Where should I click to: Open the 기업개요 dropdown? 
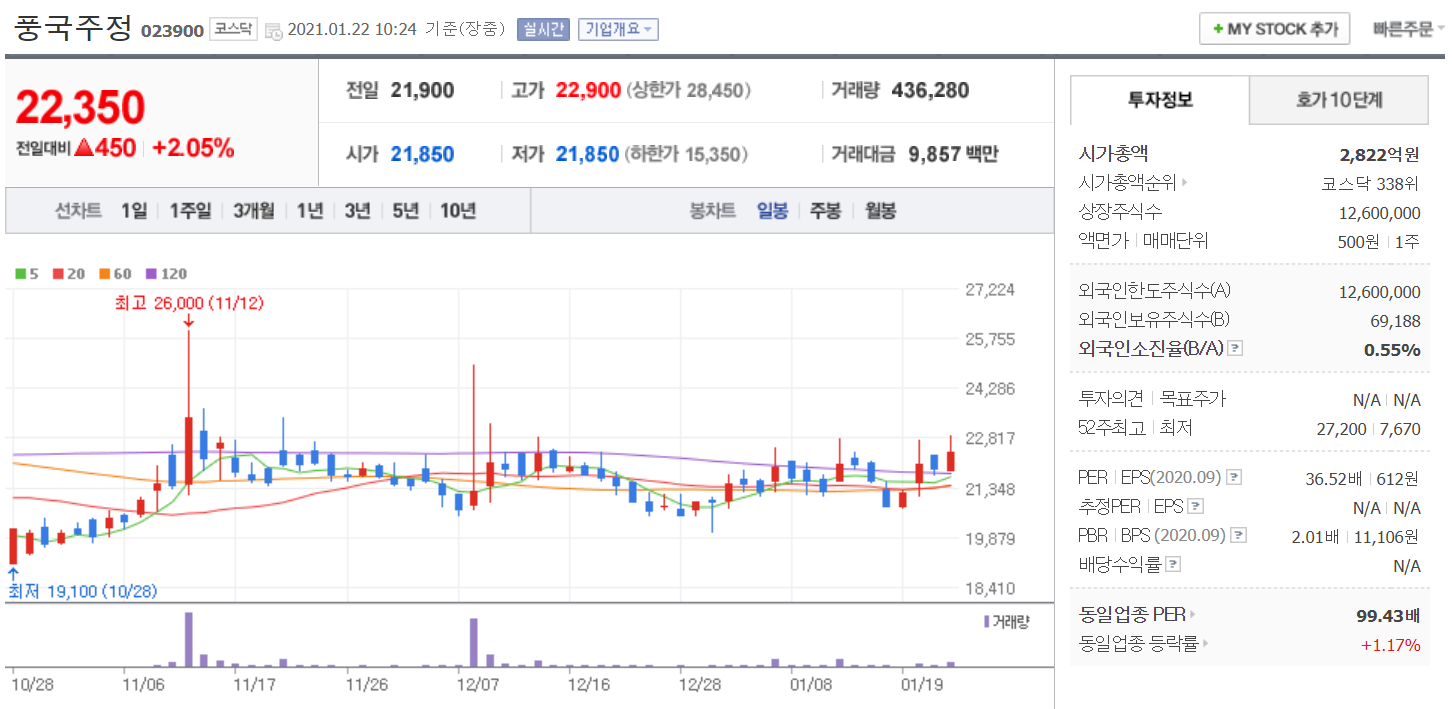pyautogui.click(x=617, y=29)
